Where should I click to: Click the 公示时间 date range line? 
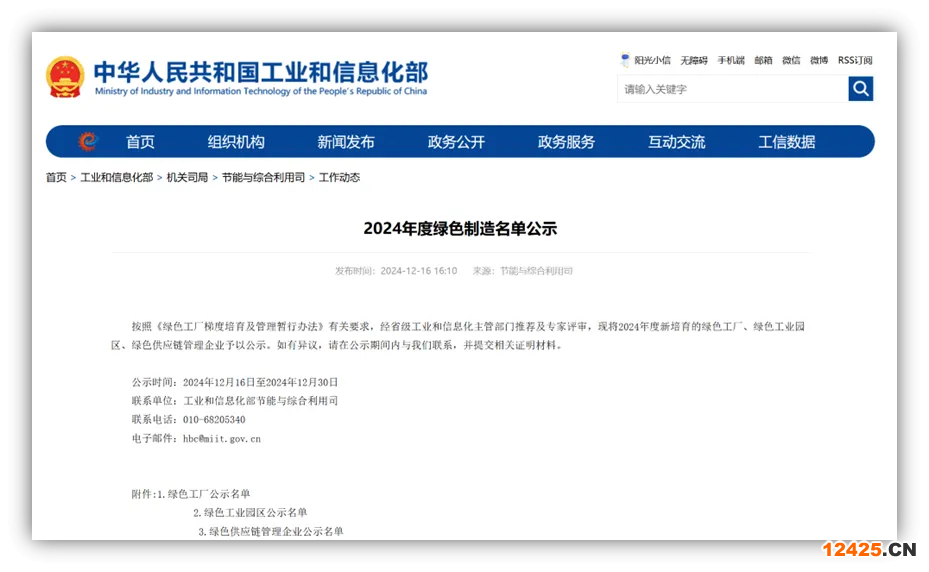[x=235, y=382]
